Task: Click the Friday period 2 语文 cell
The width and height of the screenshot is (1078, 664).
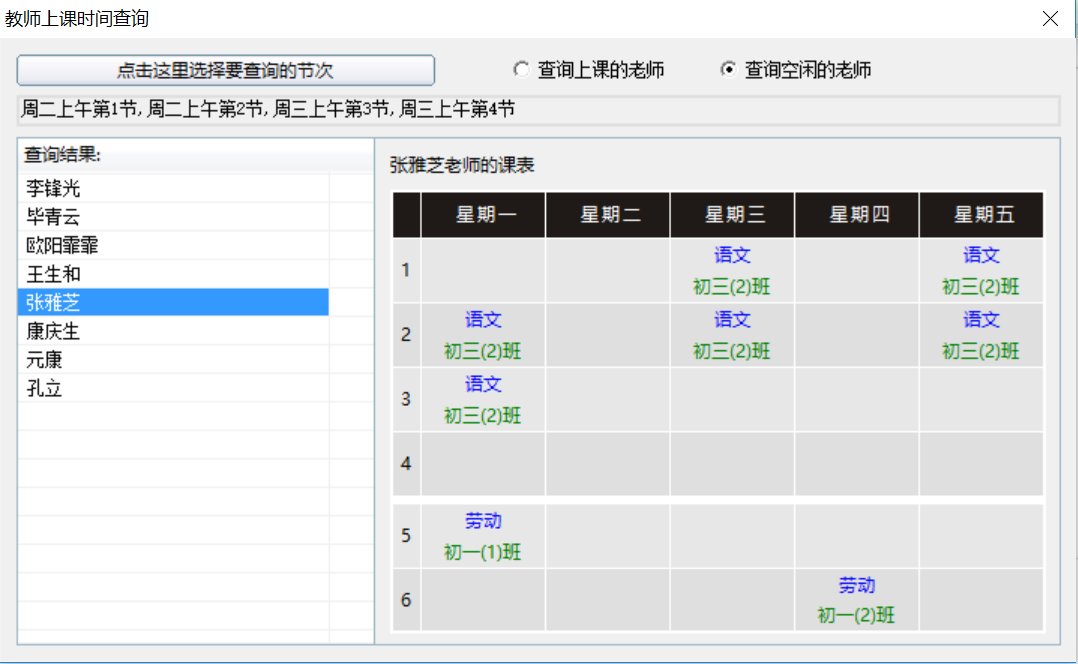Action: coord(981,335)
